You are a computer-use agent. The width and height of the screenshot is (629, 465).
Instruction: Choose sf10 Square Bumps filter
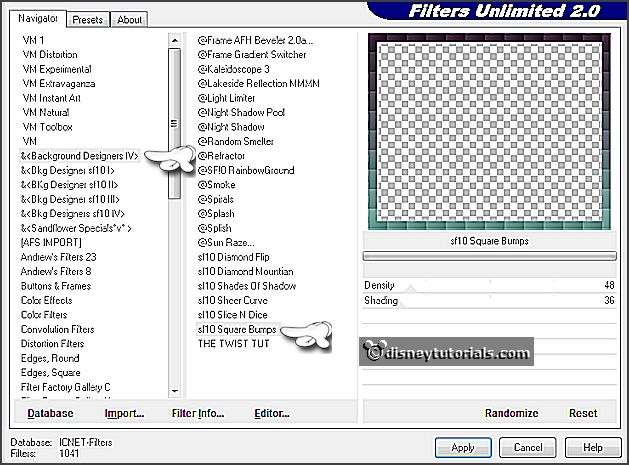click(x=237, y=329)
